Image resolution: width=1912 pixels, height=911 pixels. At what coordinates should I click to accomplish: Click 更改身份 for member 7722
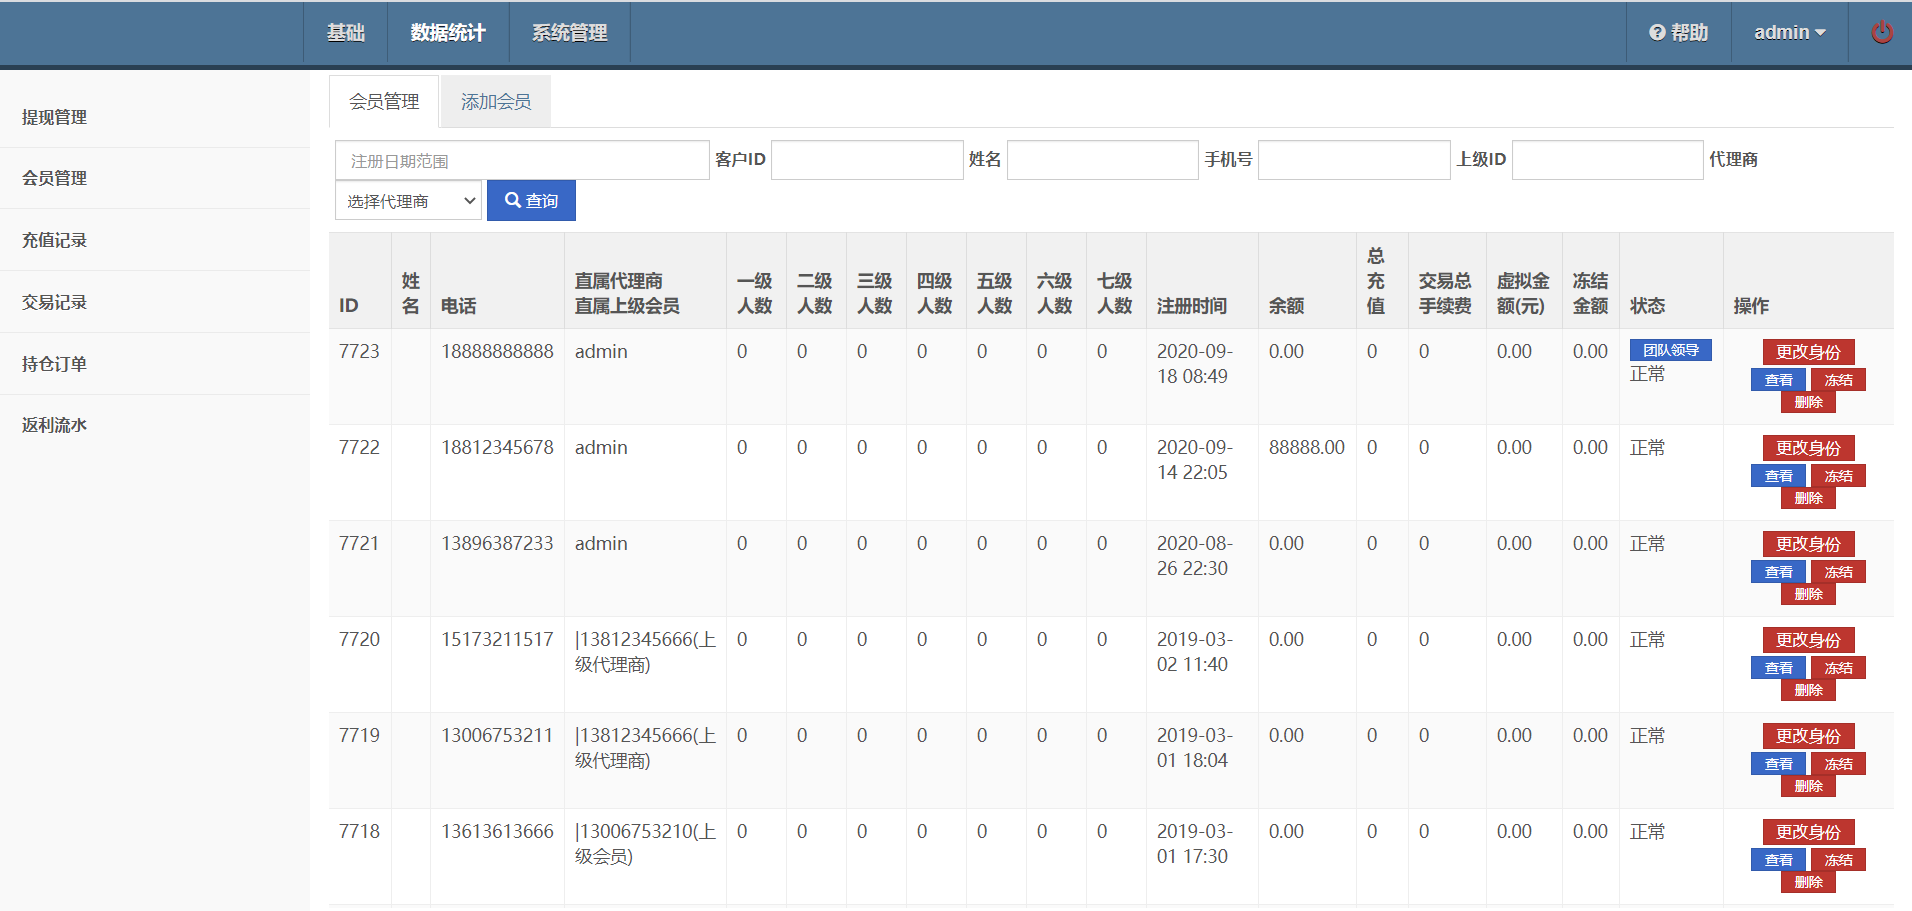pyautogui.click(x=1808, y=448)
